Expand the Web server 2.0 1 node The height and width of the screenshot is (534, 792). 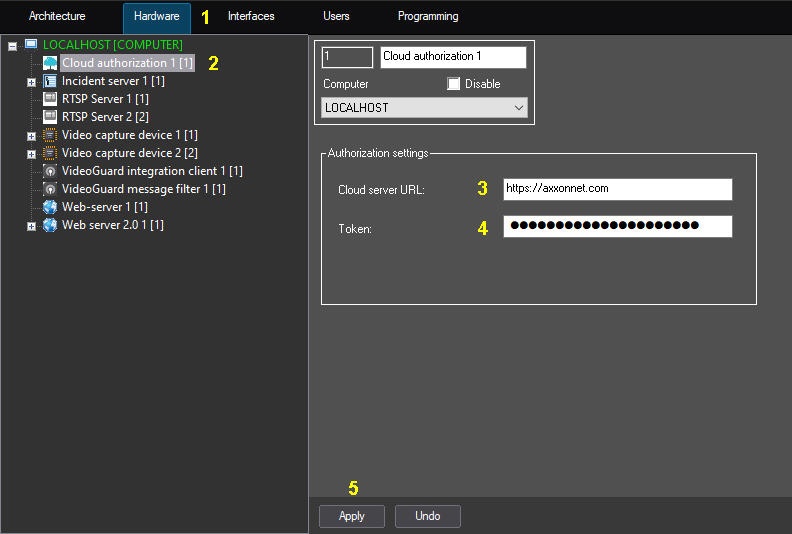pos(31,226)
